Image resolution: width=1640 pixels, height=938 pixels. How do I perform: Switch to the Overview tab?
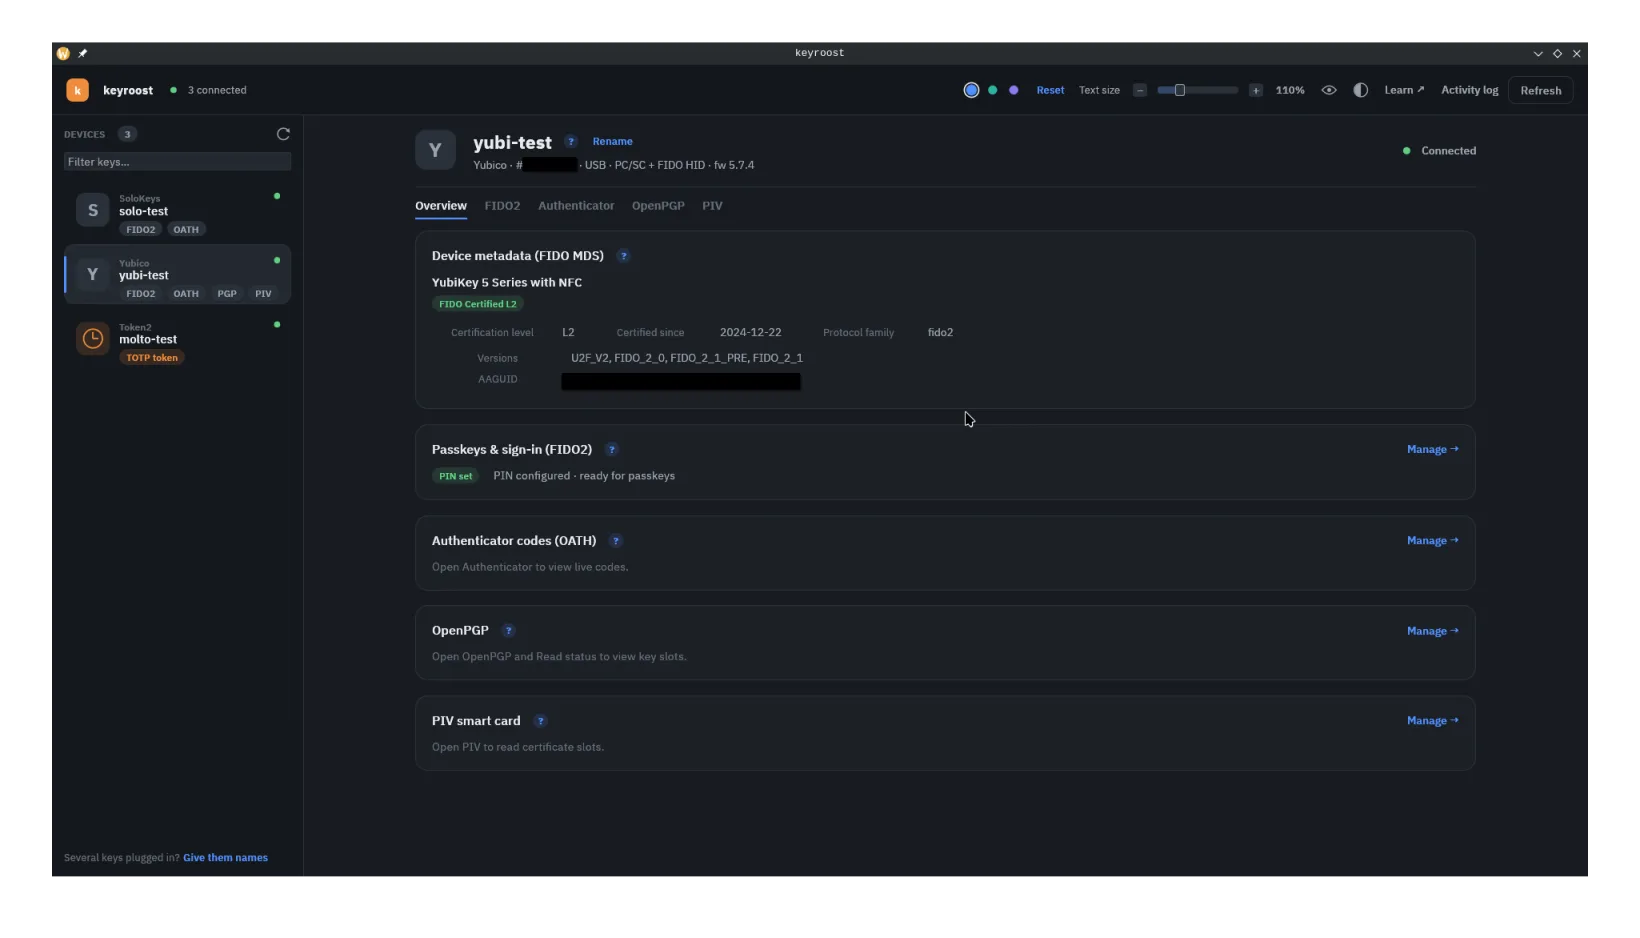click(441, 206)
